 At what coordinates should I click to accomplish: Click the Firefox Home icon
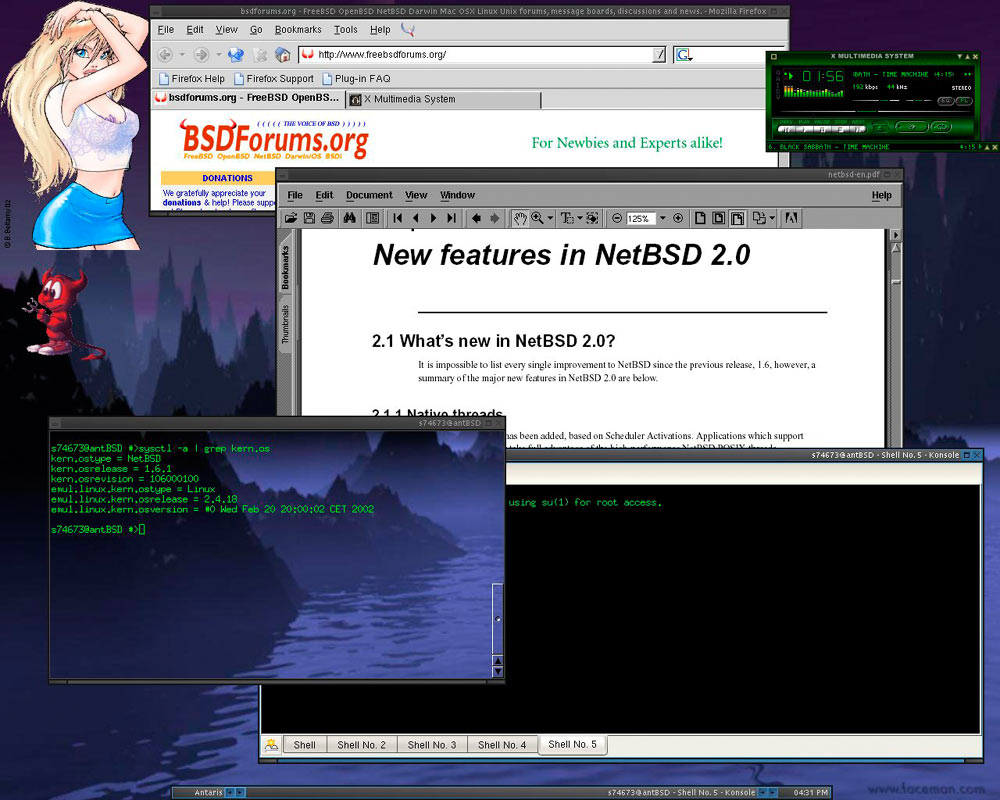tap(283, 55)
